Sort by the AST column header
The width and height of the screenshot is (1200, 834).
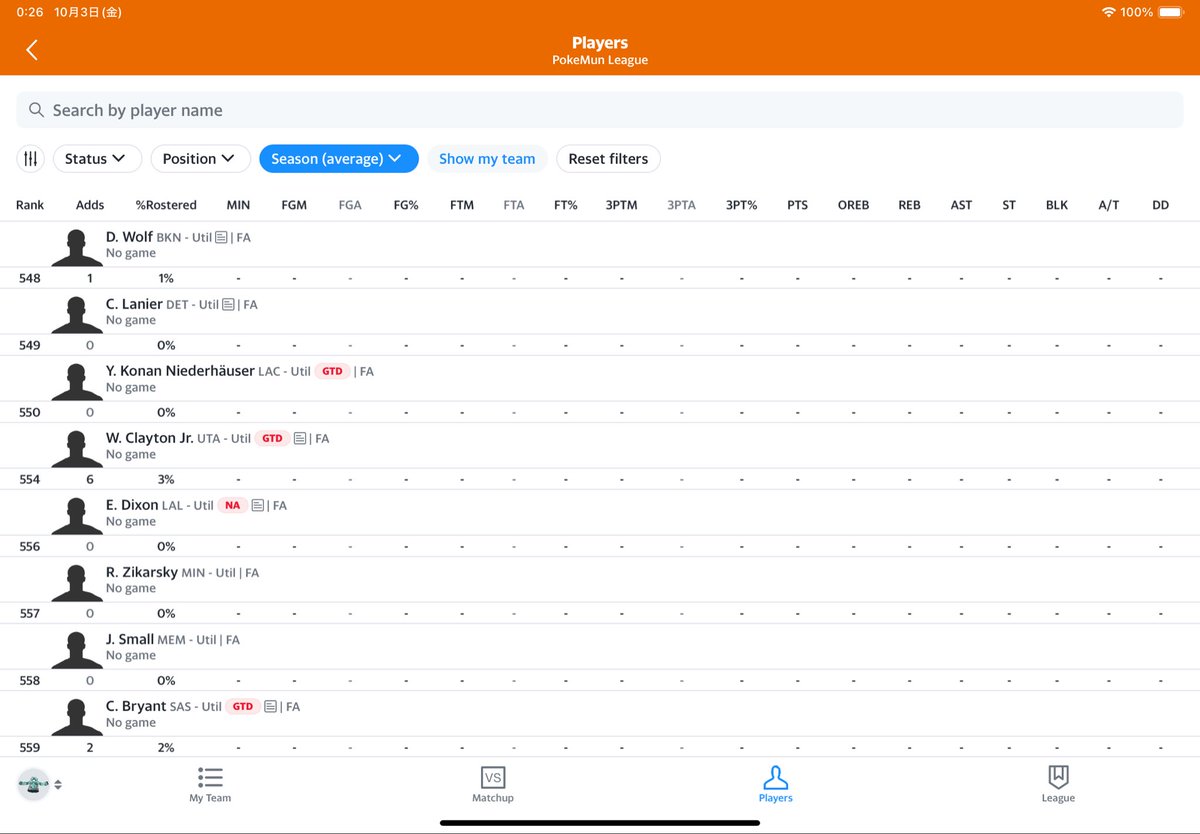(961, 205)
